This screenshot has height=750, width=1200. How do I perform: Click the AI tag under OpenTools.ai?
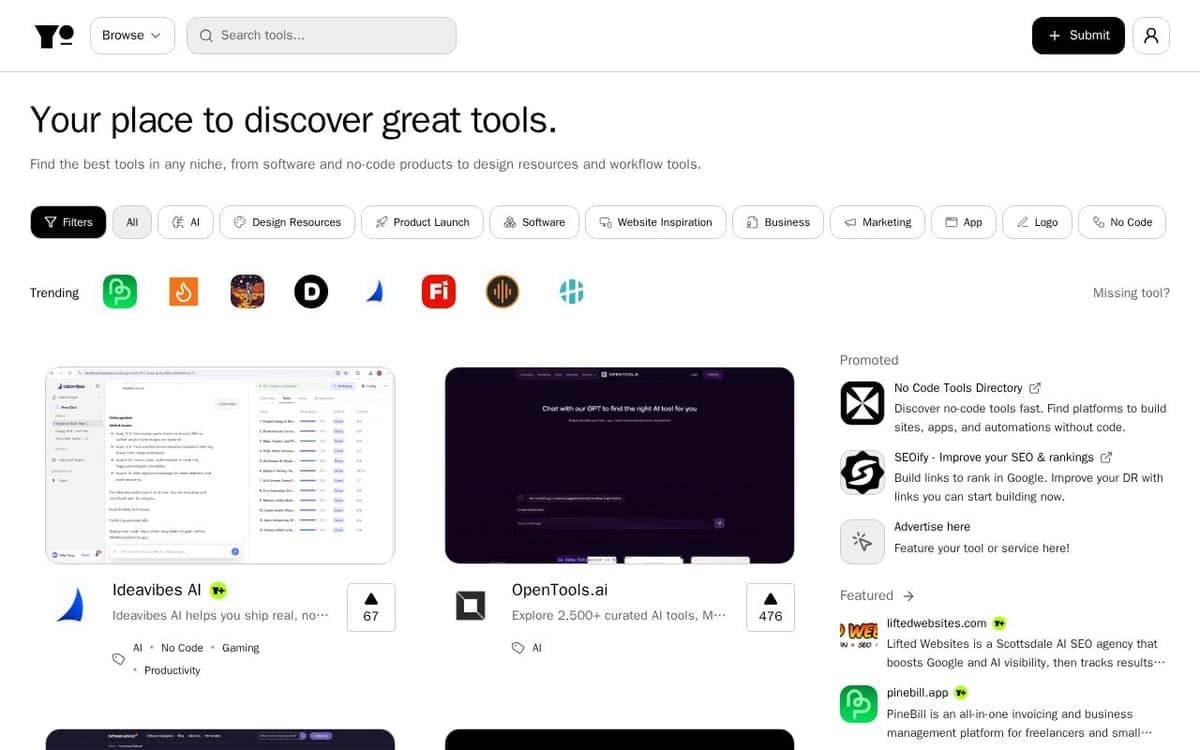point(537,648)
